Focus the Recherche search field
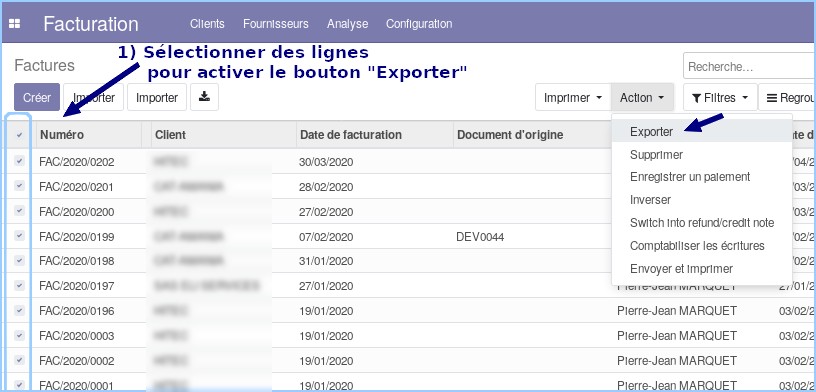This screenshot has height=392, width=816. click(749, 67)
